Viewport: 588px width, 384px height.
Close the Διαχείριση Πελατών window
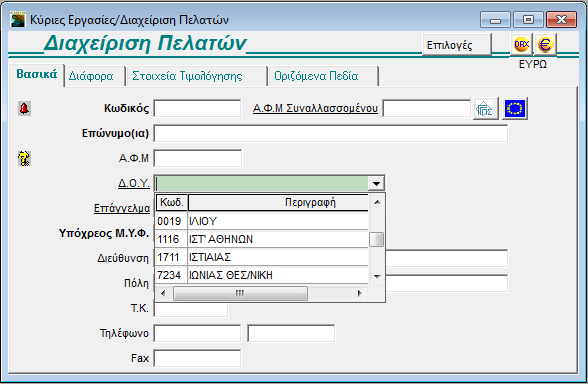click(x=561, y=20)
